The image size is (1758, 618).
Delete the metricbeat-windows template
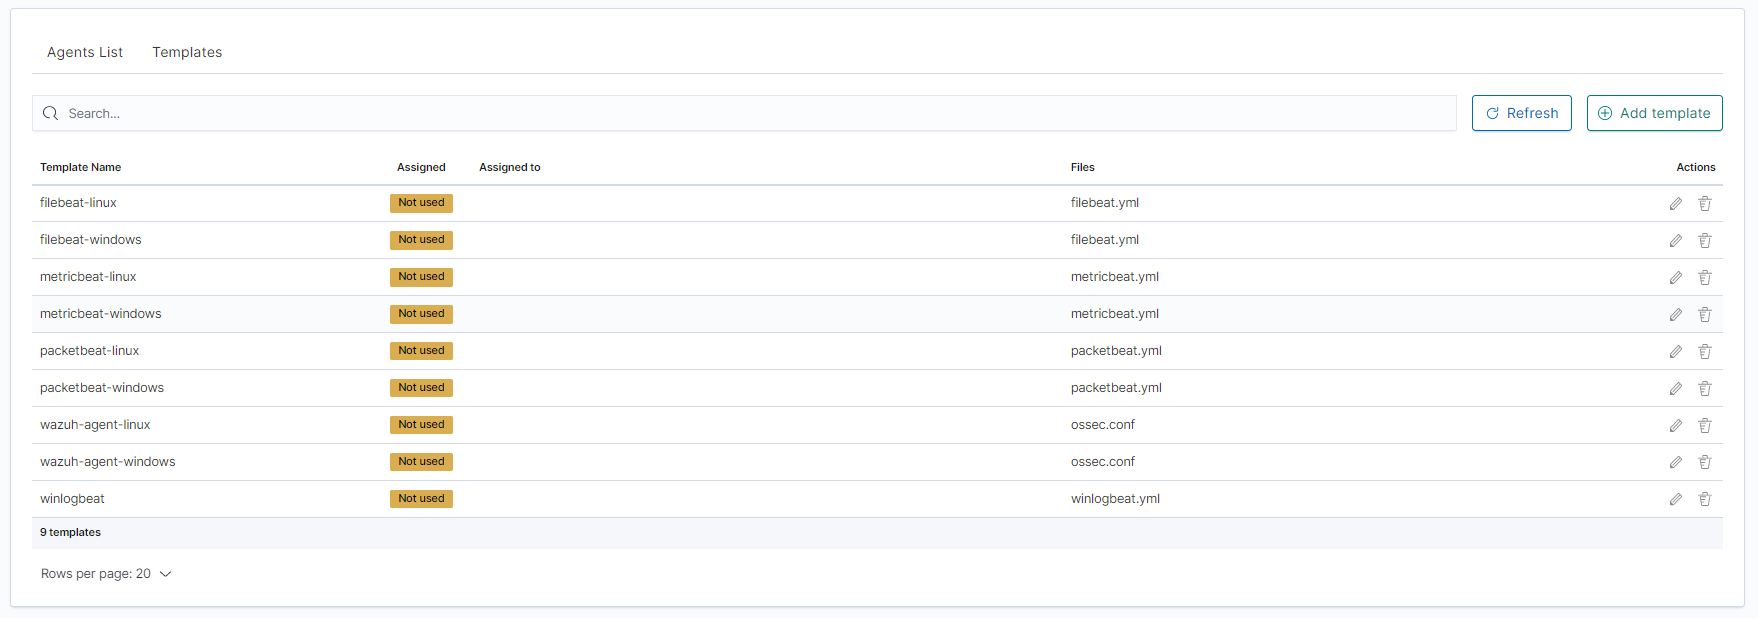1705,315
